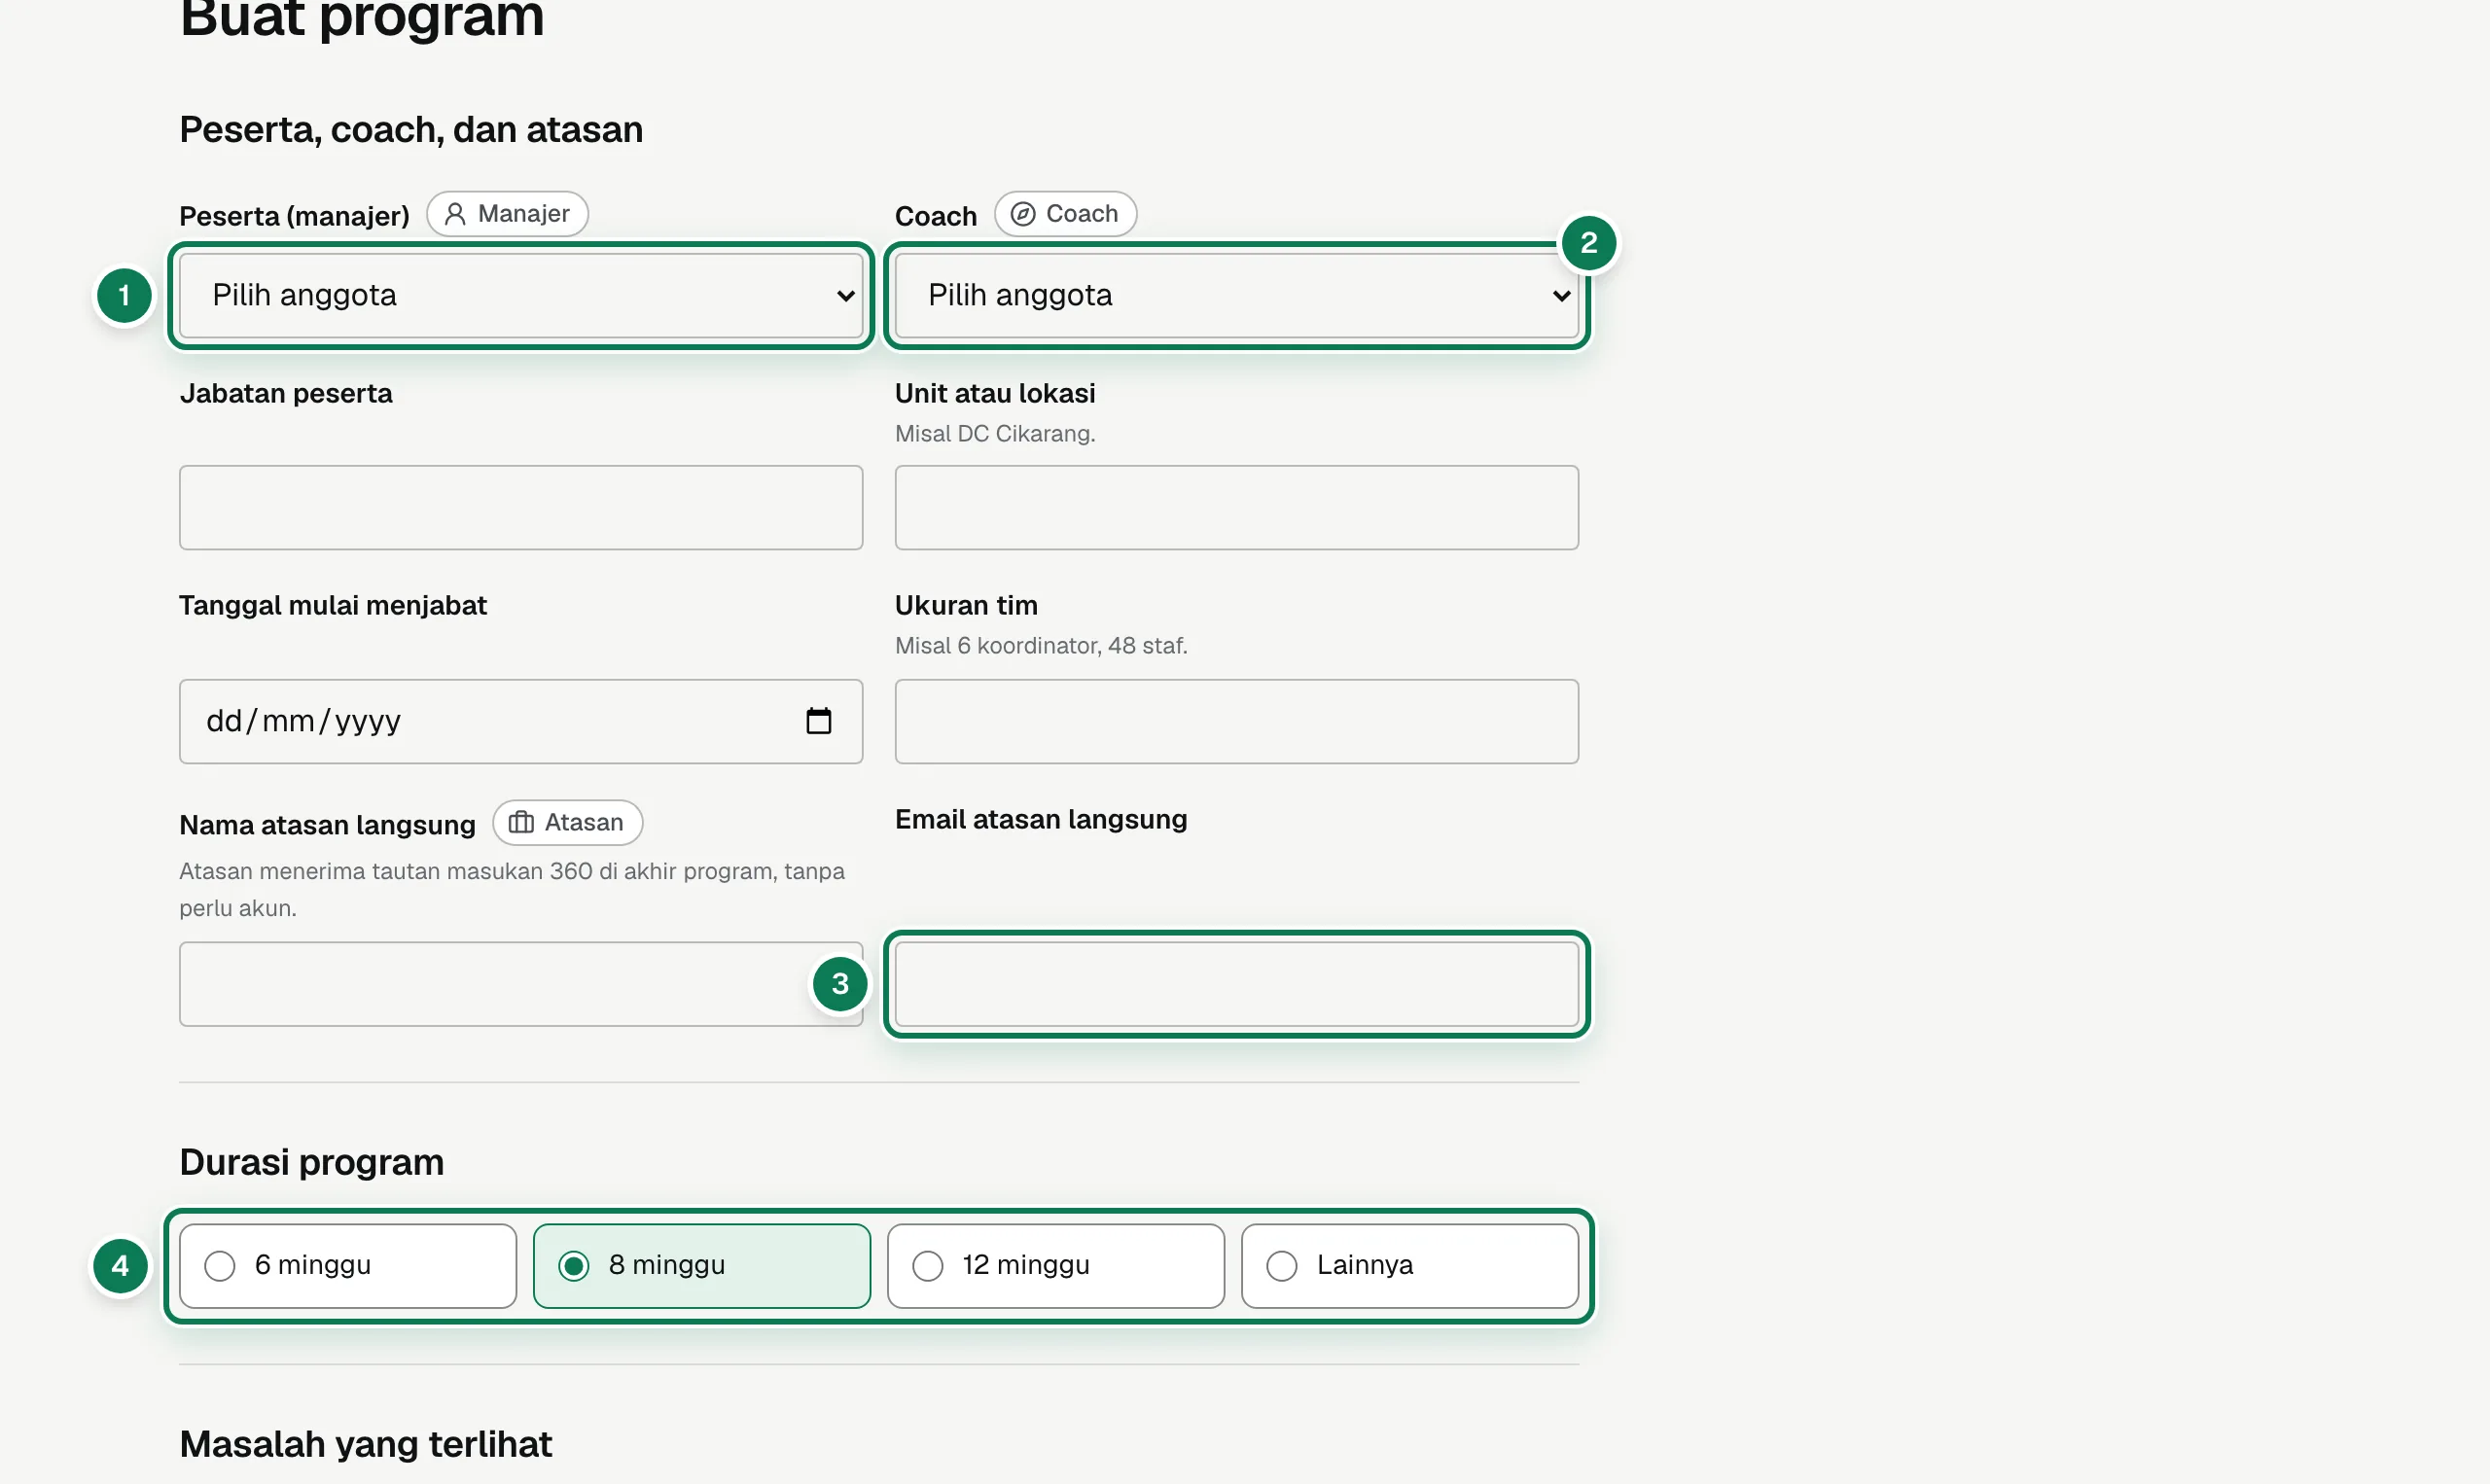Open the Peserta (manajer) Pilih anggota dropdown
Viewport: 2490px width, 1484px height.
click(x=521, y=295)
